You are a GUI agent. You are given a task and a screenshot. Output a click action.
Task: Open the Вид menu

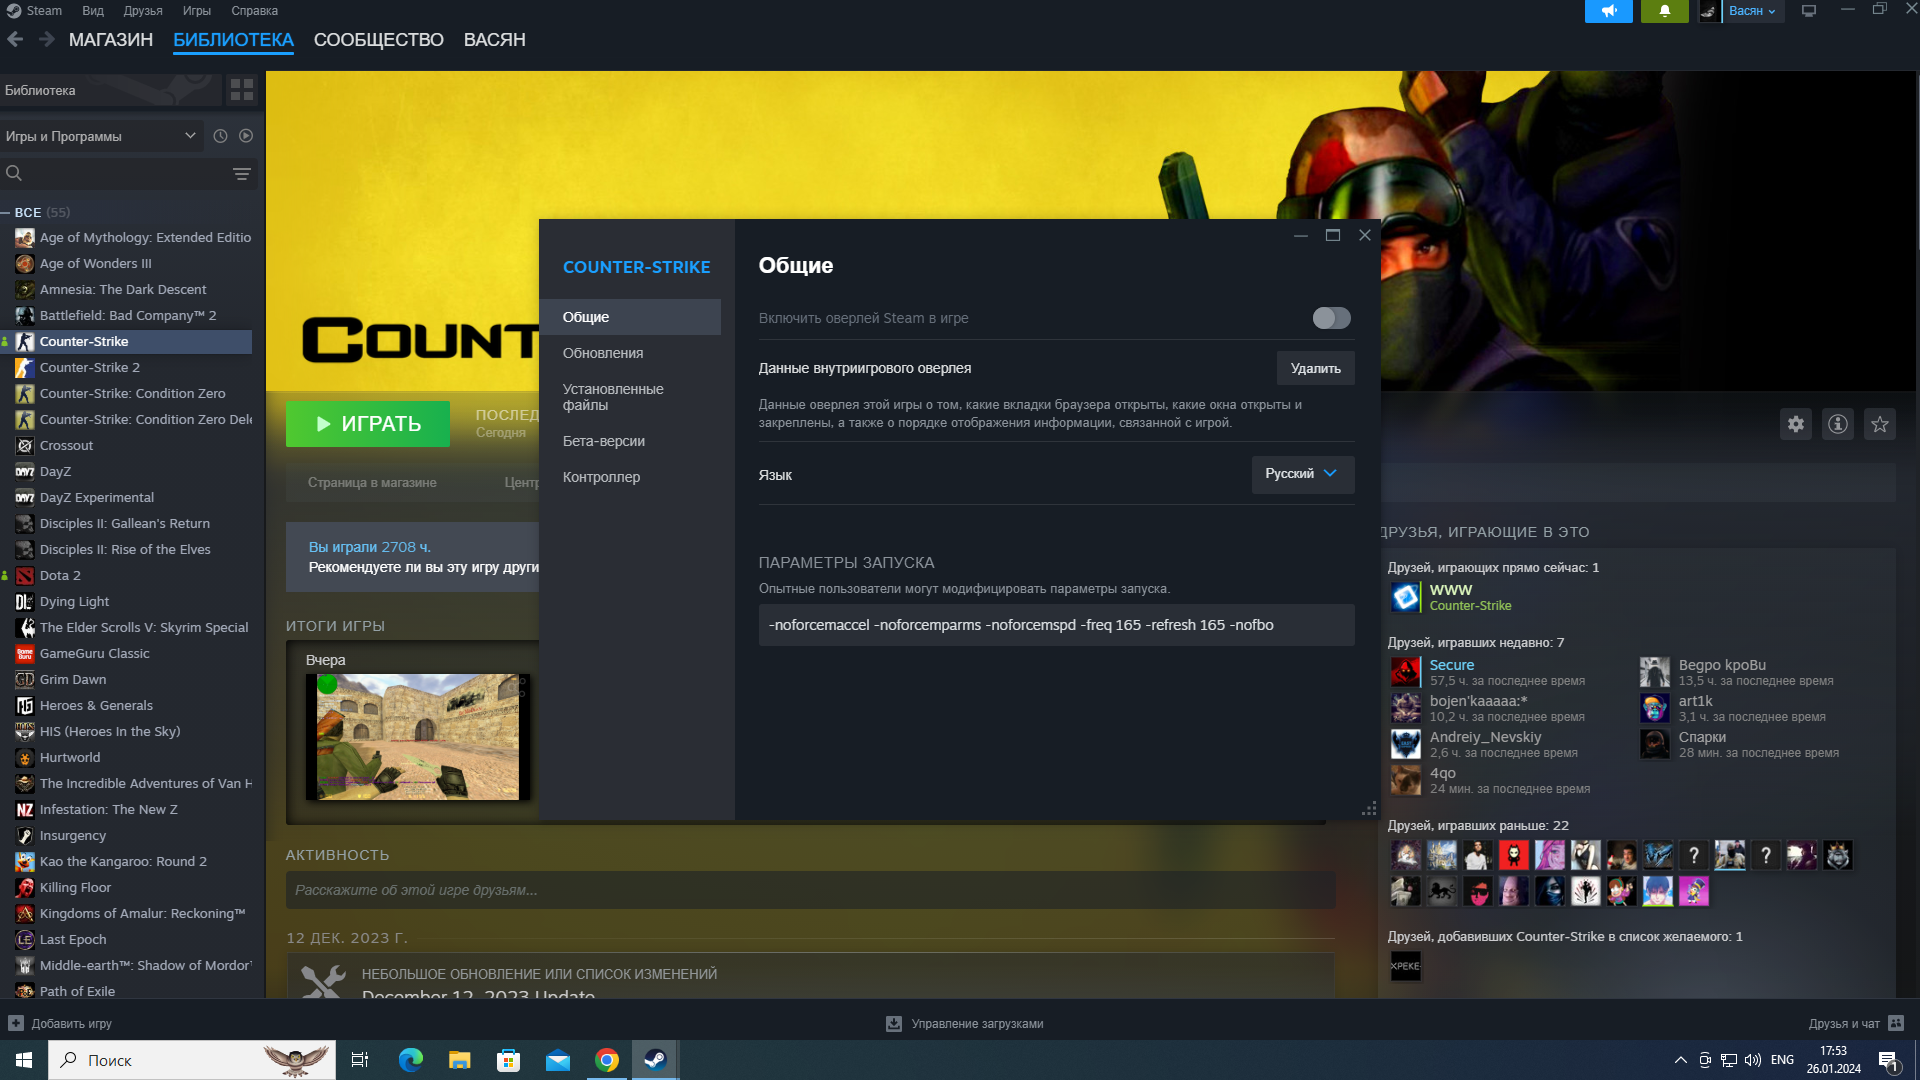click(93, 11)
